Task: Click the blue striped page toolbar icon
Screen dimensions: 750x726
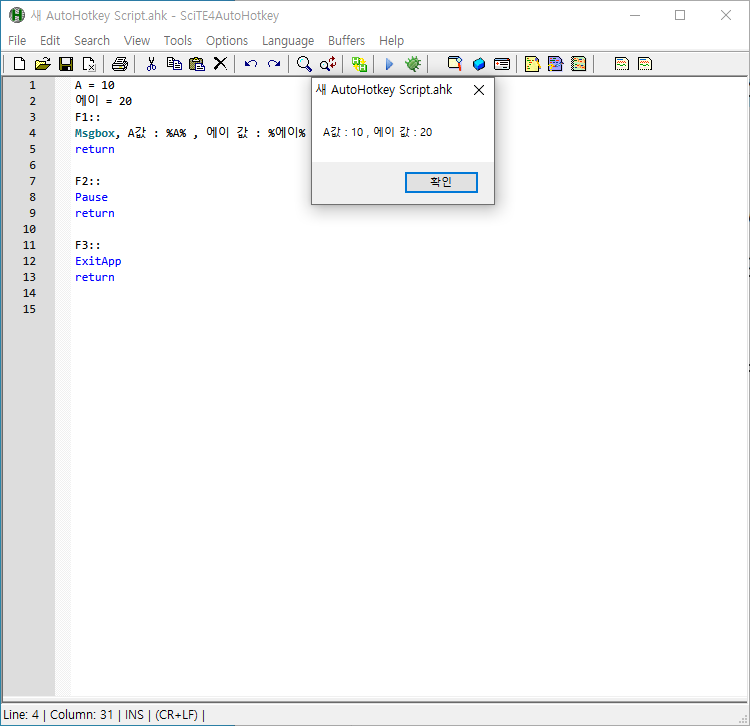Action: click(555, 64)
